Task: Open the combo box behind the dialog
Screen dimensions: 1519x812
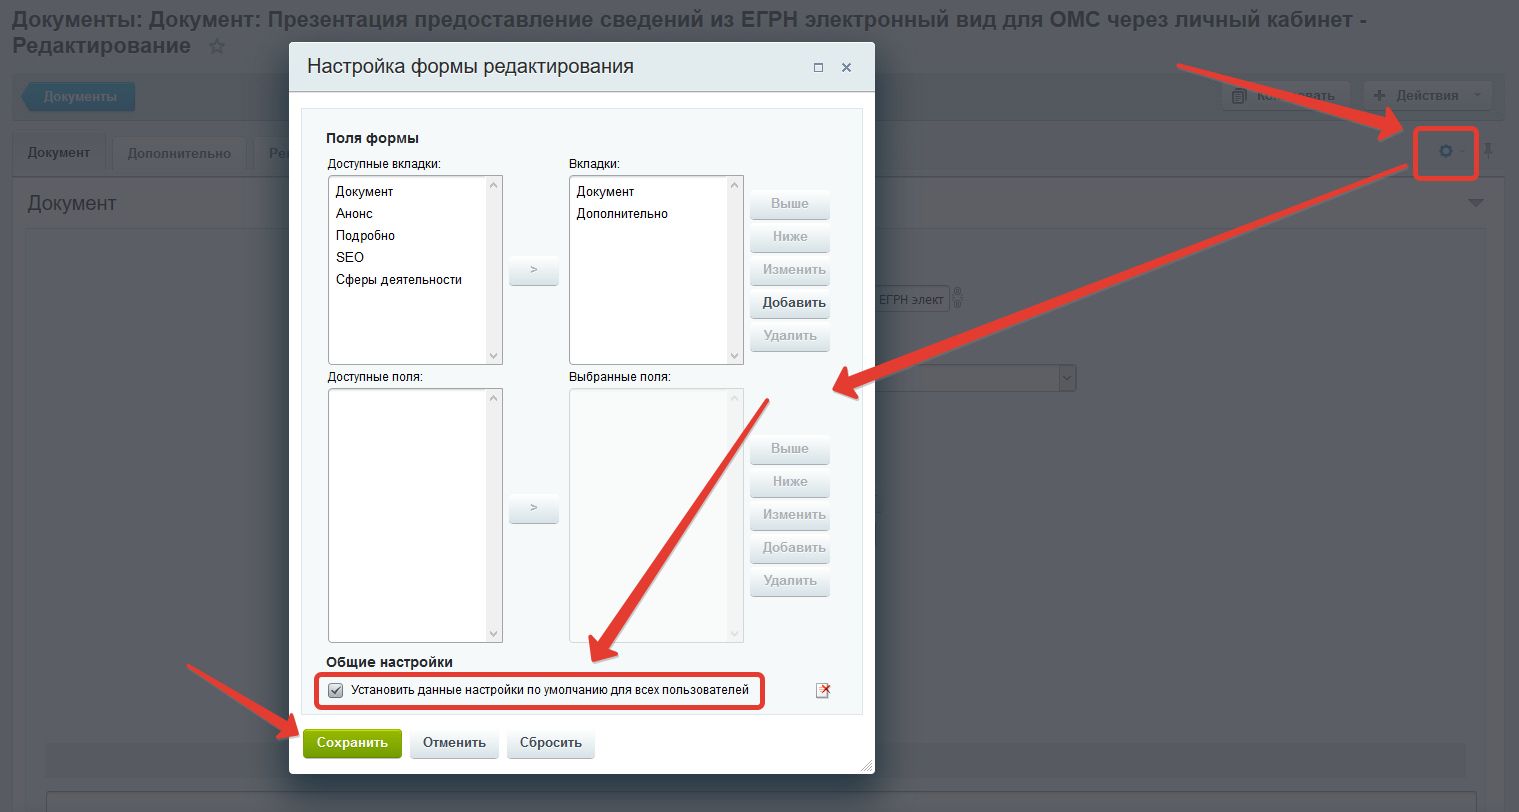Action: 1067,378
